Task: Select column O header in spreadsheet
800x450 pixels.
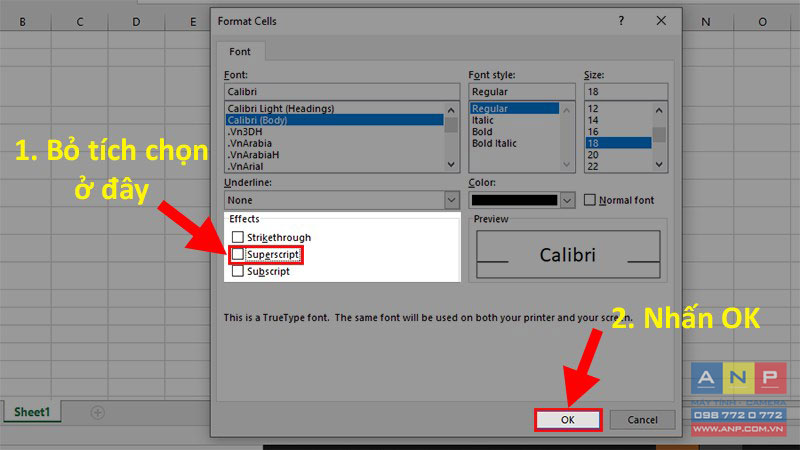Action: (x=762, y=22)
